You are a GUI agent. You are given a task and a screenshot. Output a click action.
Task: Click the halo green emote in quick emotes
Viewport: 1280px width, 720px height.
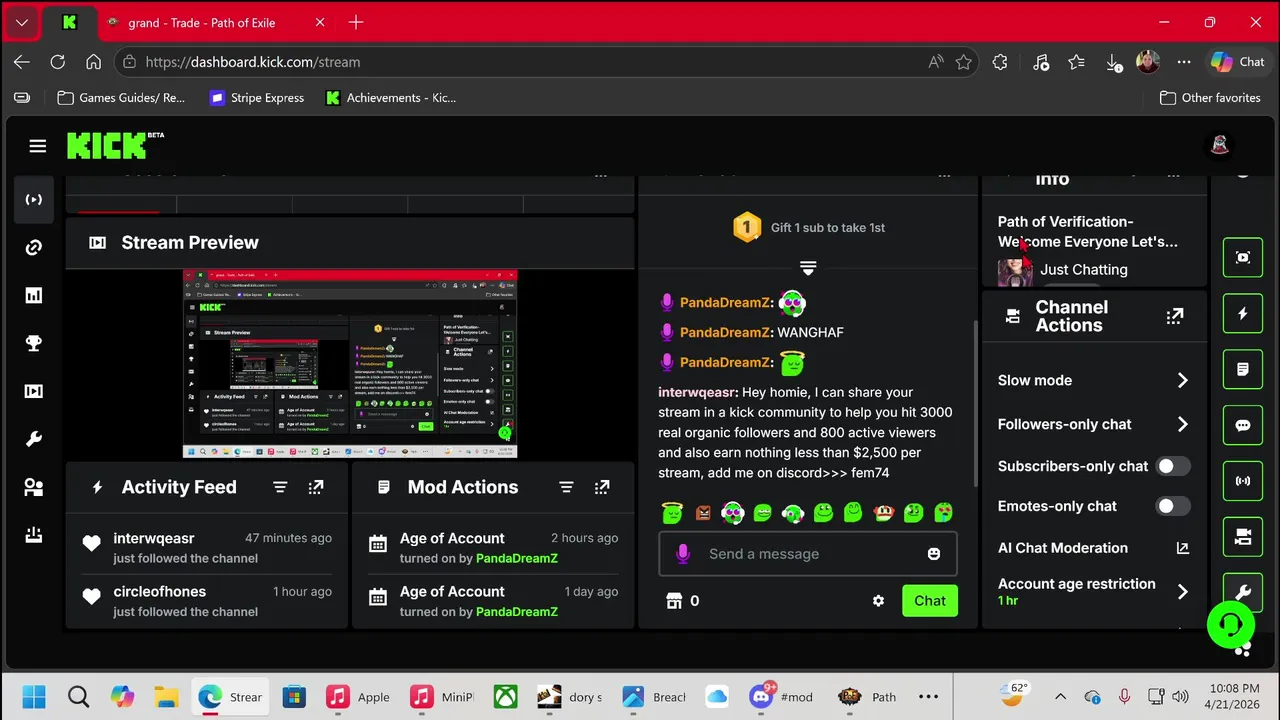[x=672, y=513]
